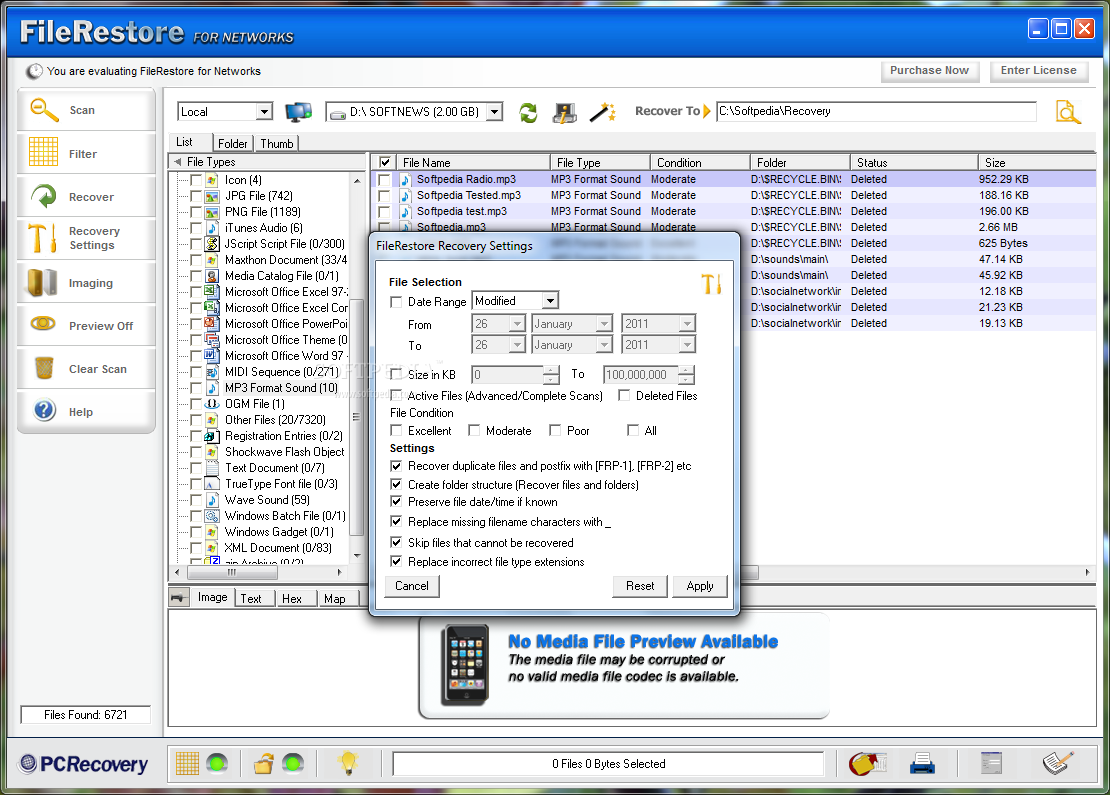Open the From year 2011 dropdown
1110x795 pixels.
coord(687,324)
